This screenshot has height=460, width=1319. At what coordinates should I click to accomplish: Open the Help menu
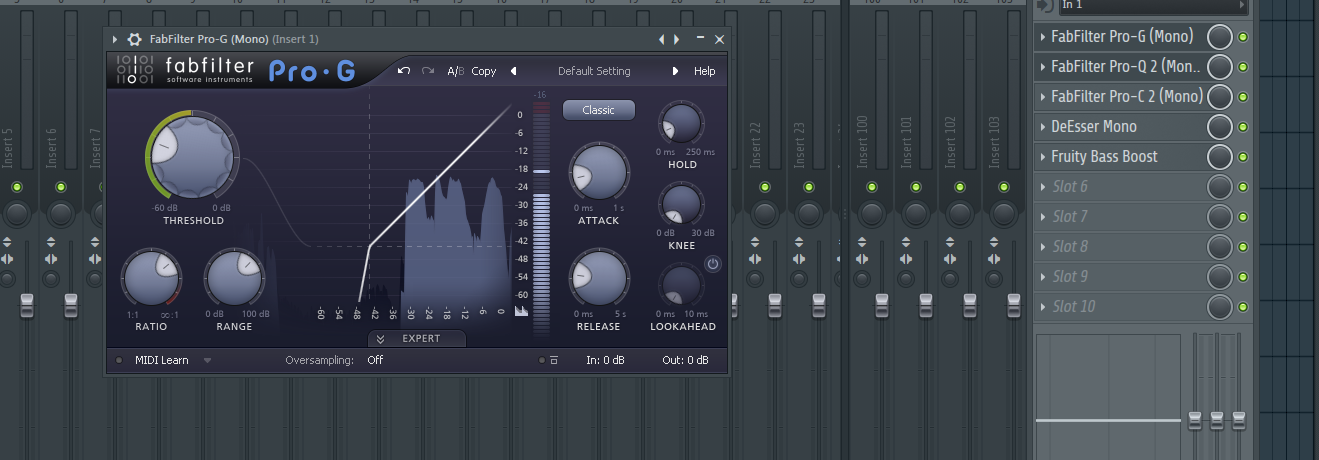[x=704, y=71]
